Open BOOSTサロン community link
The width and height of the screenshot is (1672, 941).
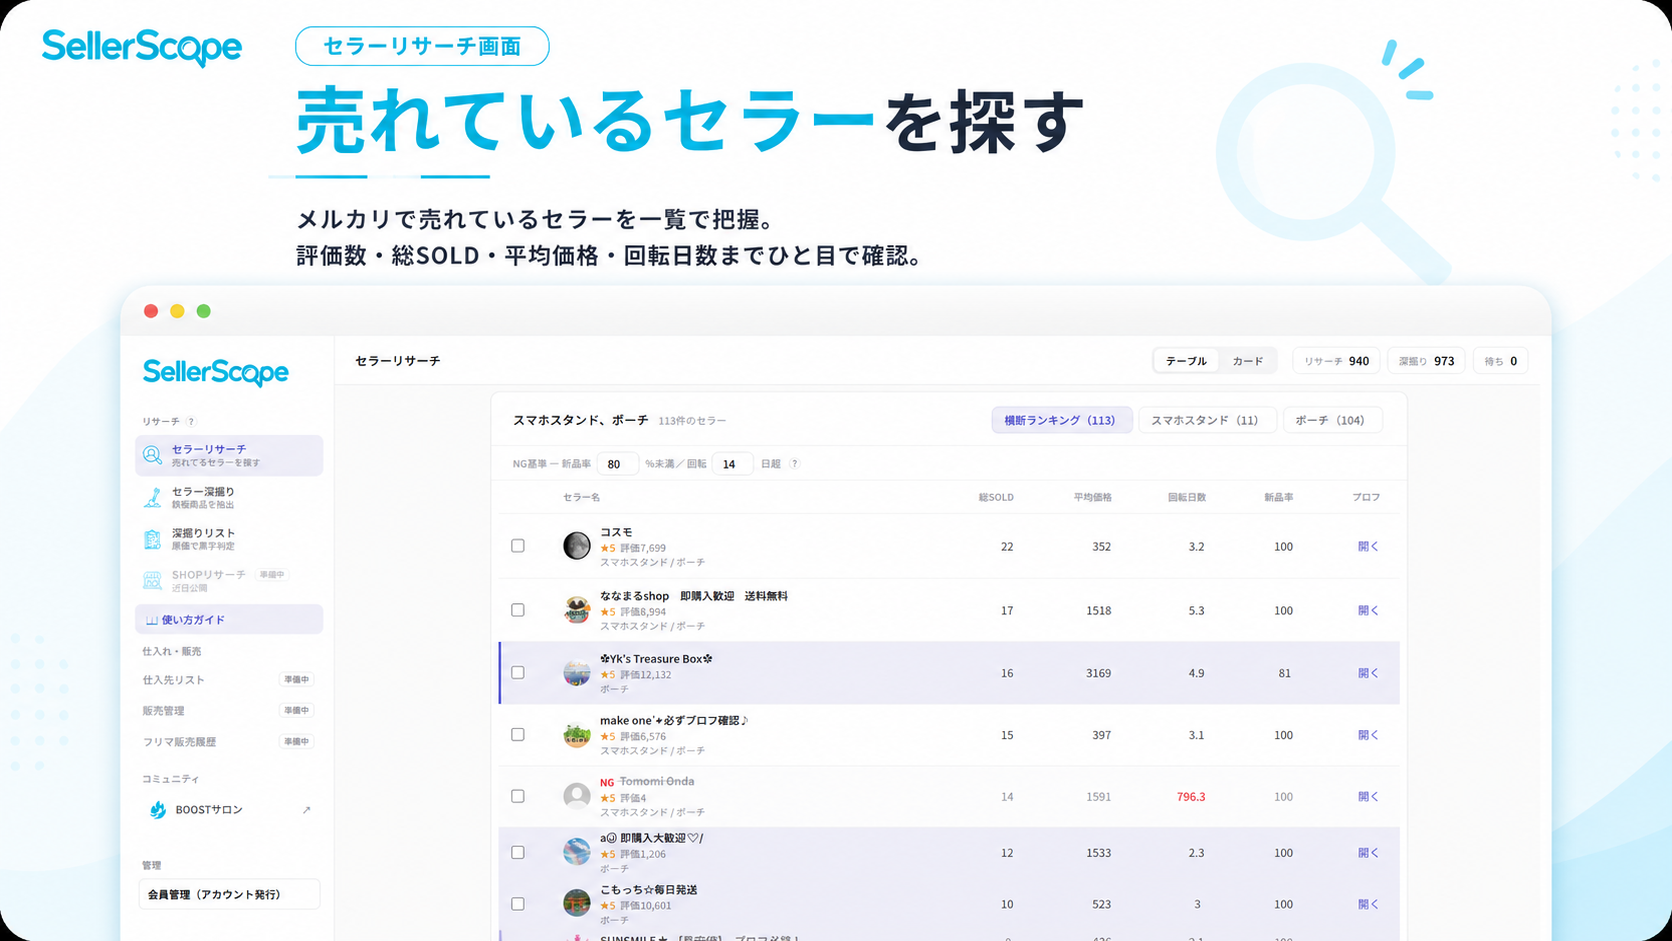[229, 810]
